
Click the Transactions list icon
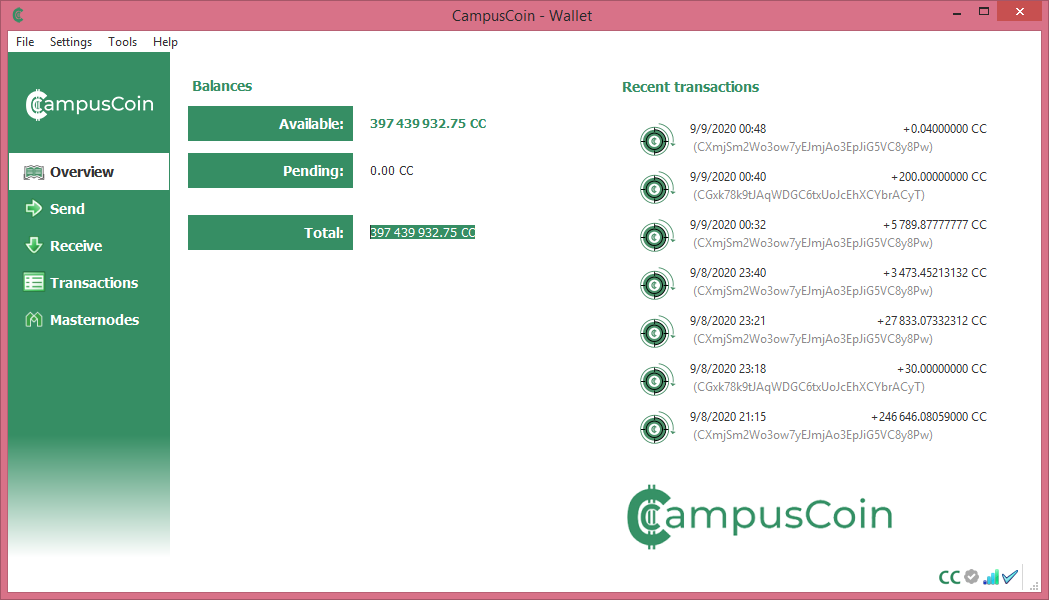tap(33, 282)
